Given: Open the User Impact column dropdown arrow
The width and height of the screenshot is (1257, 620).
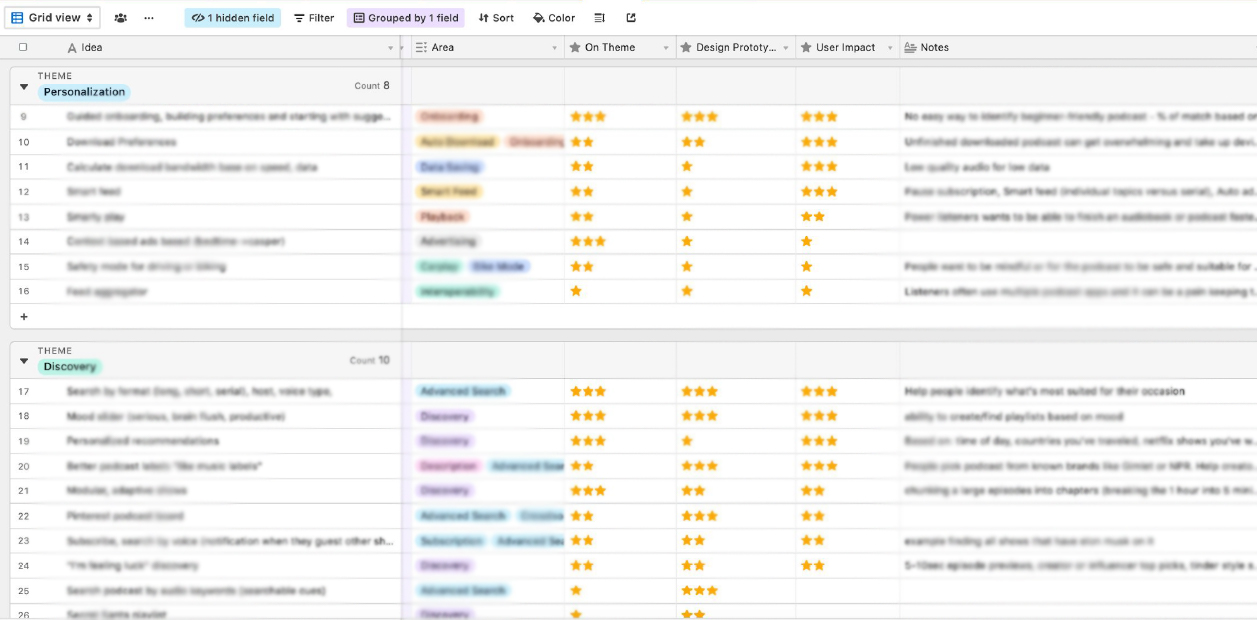Looking at the screenshot, I should point(890,48).
